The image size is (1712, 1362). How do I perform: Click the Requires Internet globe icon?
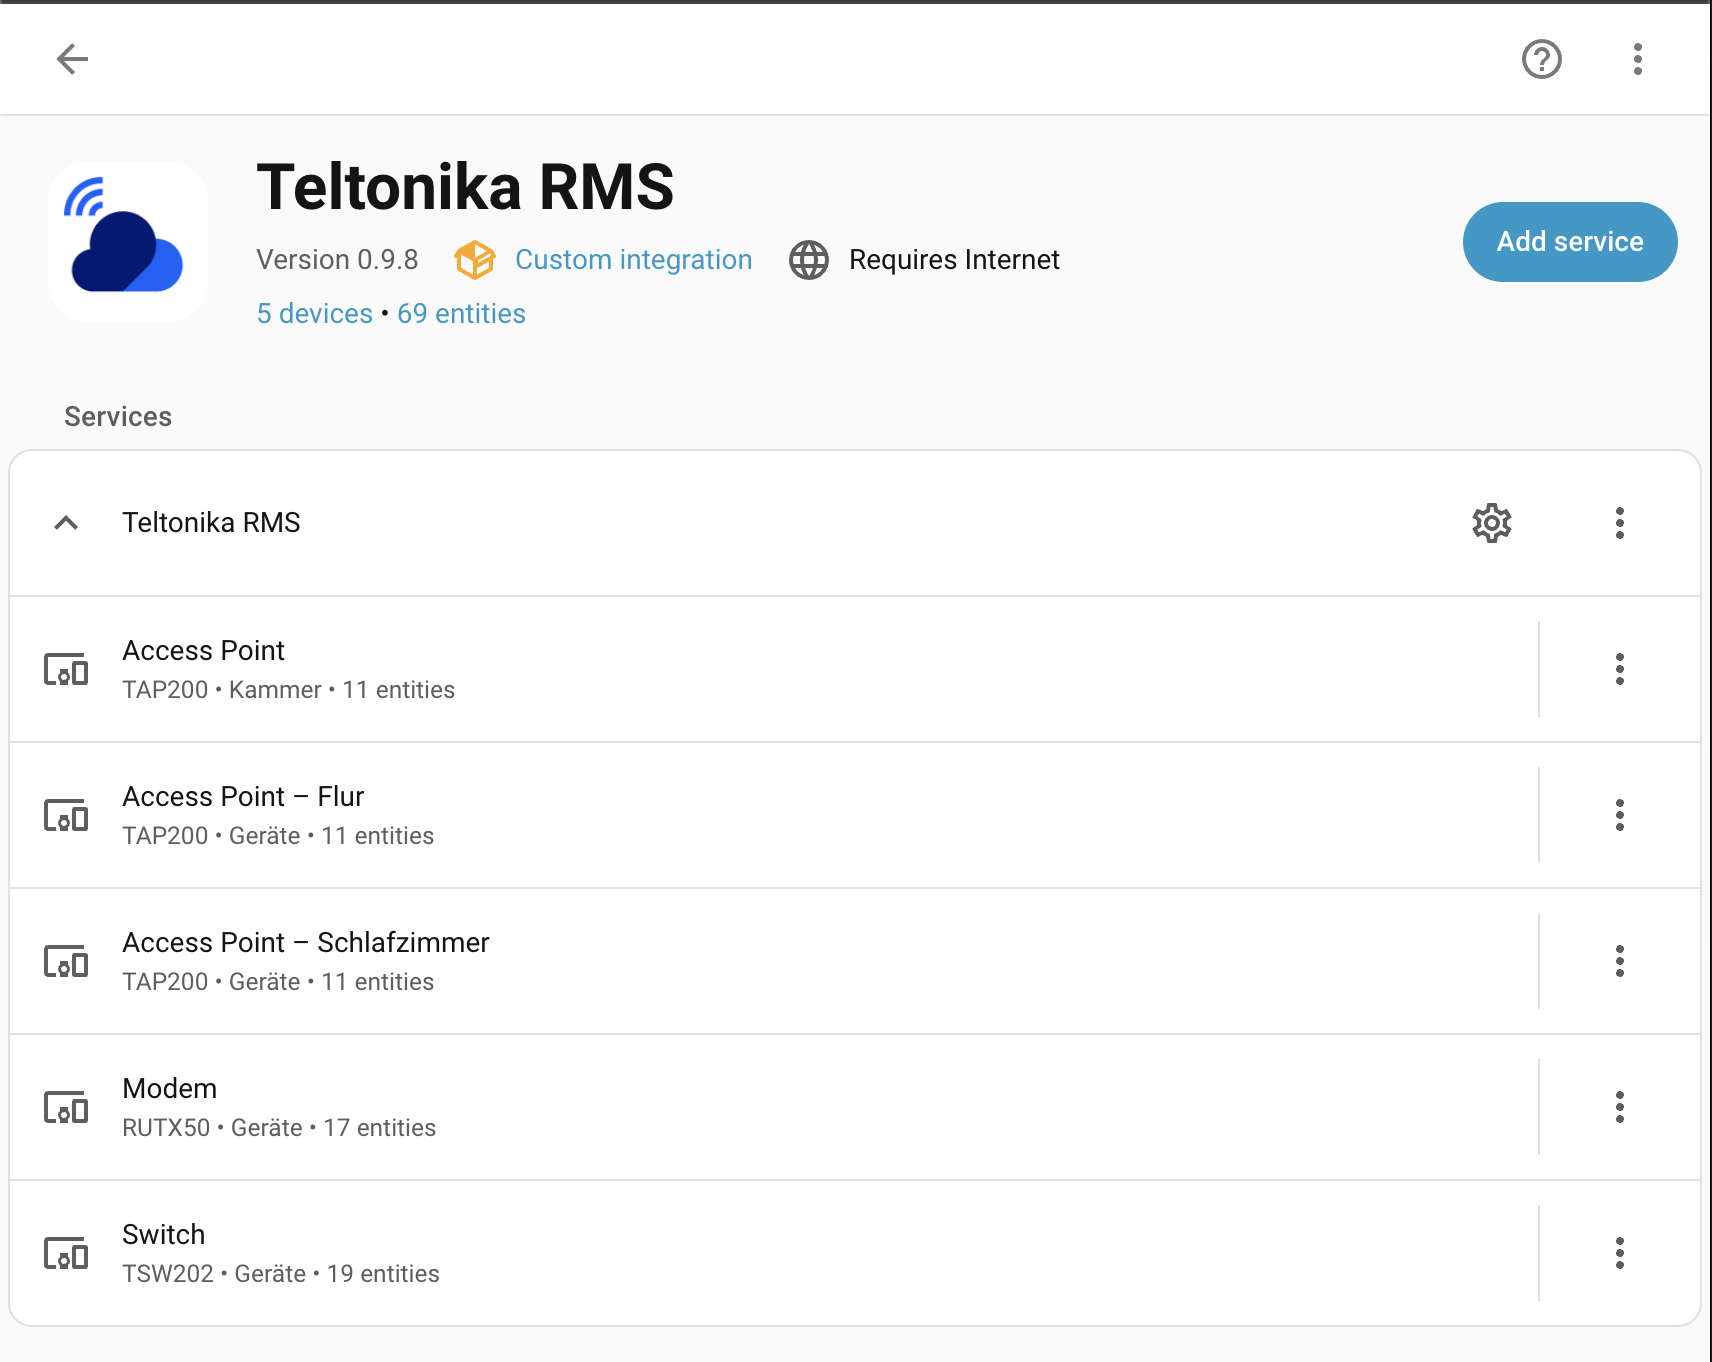pos(809,260)
